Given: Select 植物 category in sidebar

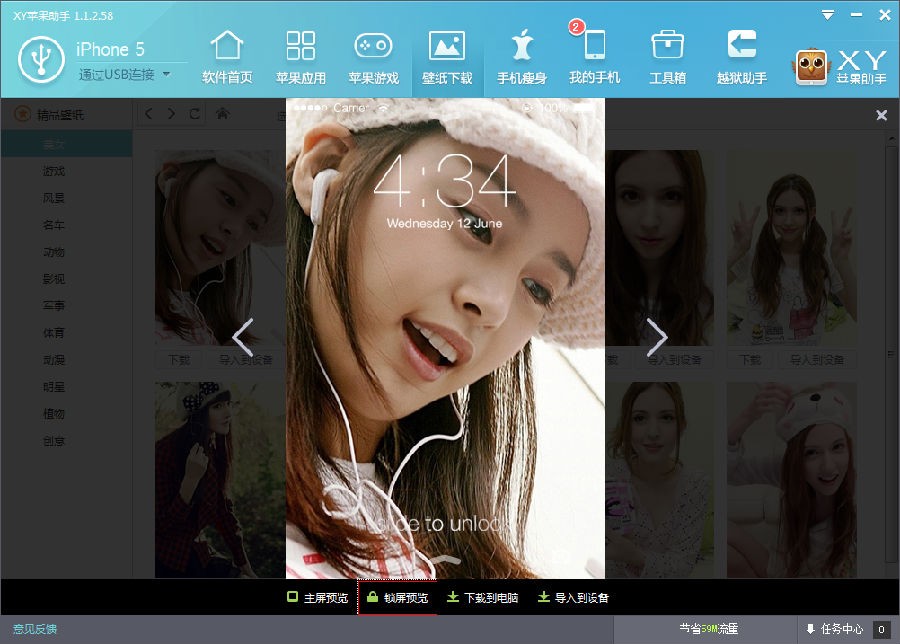Looking at the screenshot, I should coord(54,414).
